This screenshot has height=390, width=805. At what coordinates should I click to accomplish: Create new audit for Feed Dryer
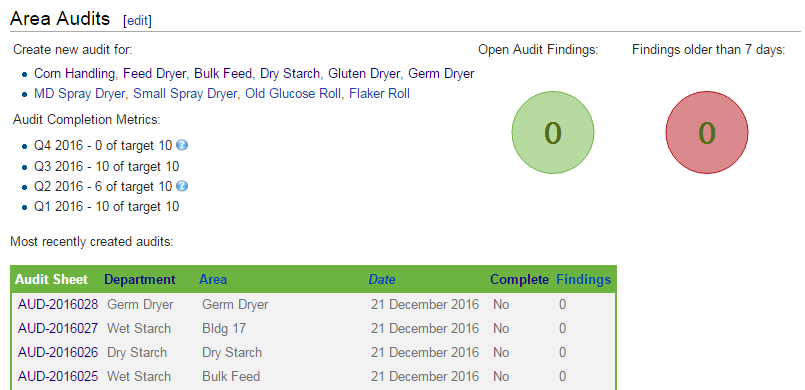point(155,74)
